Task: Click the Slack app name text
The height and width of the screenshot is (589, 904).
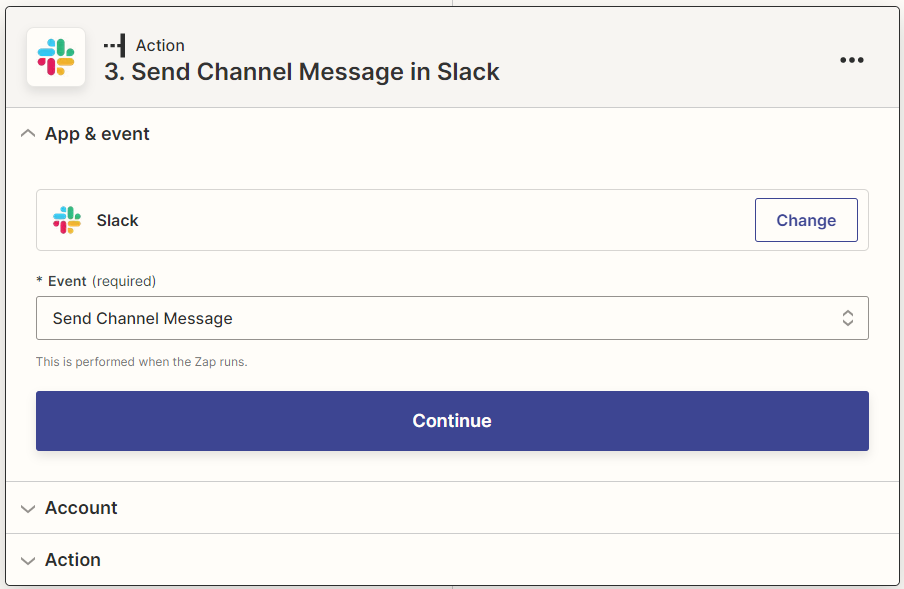Action: click(118, 220)
